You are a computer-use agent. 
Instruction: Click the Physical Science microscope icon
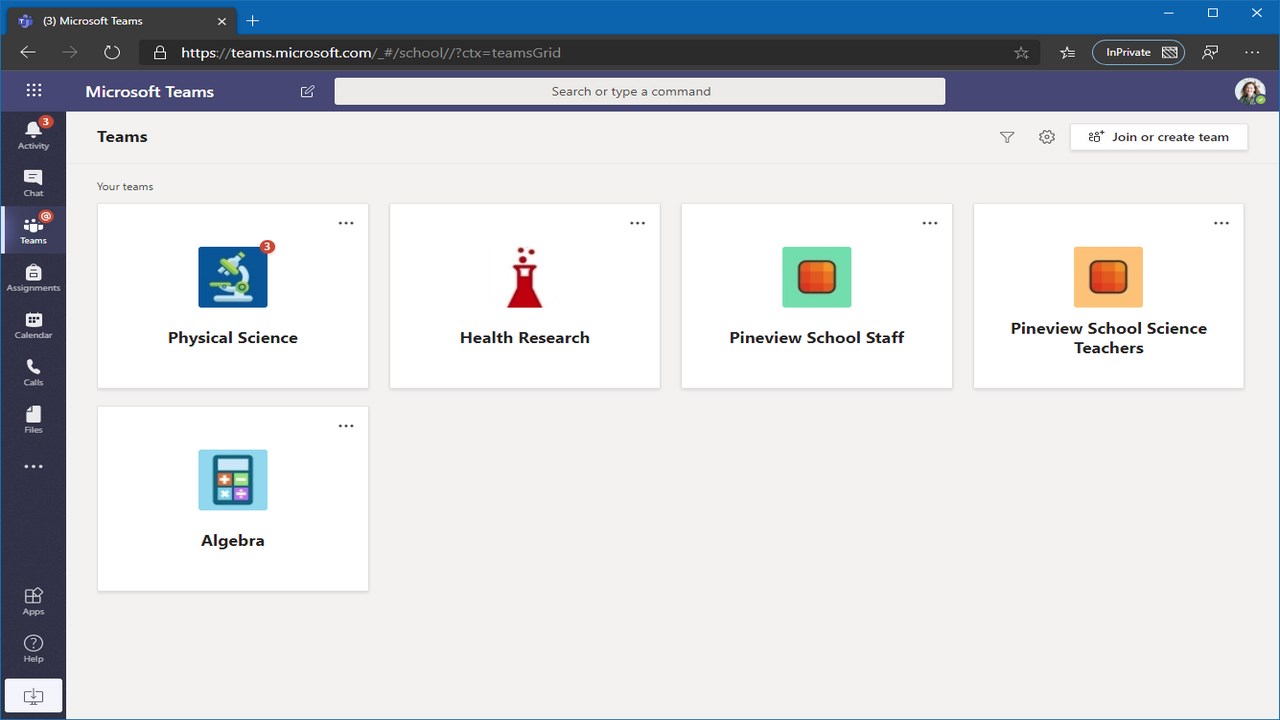click(x=233, y=277)
